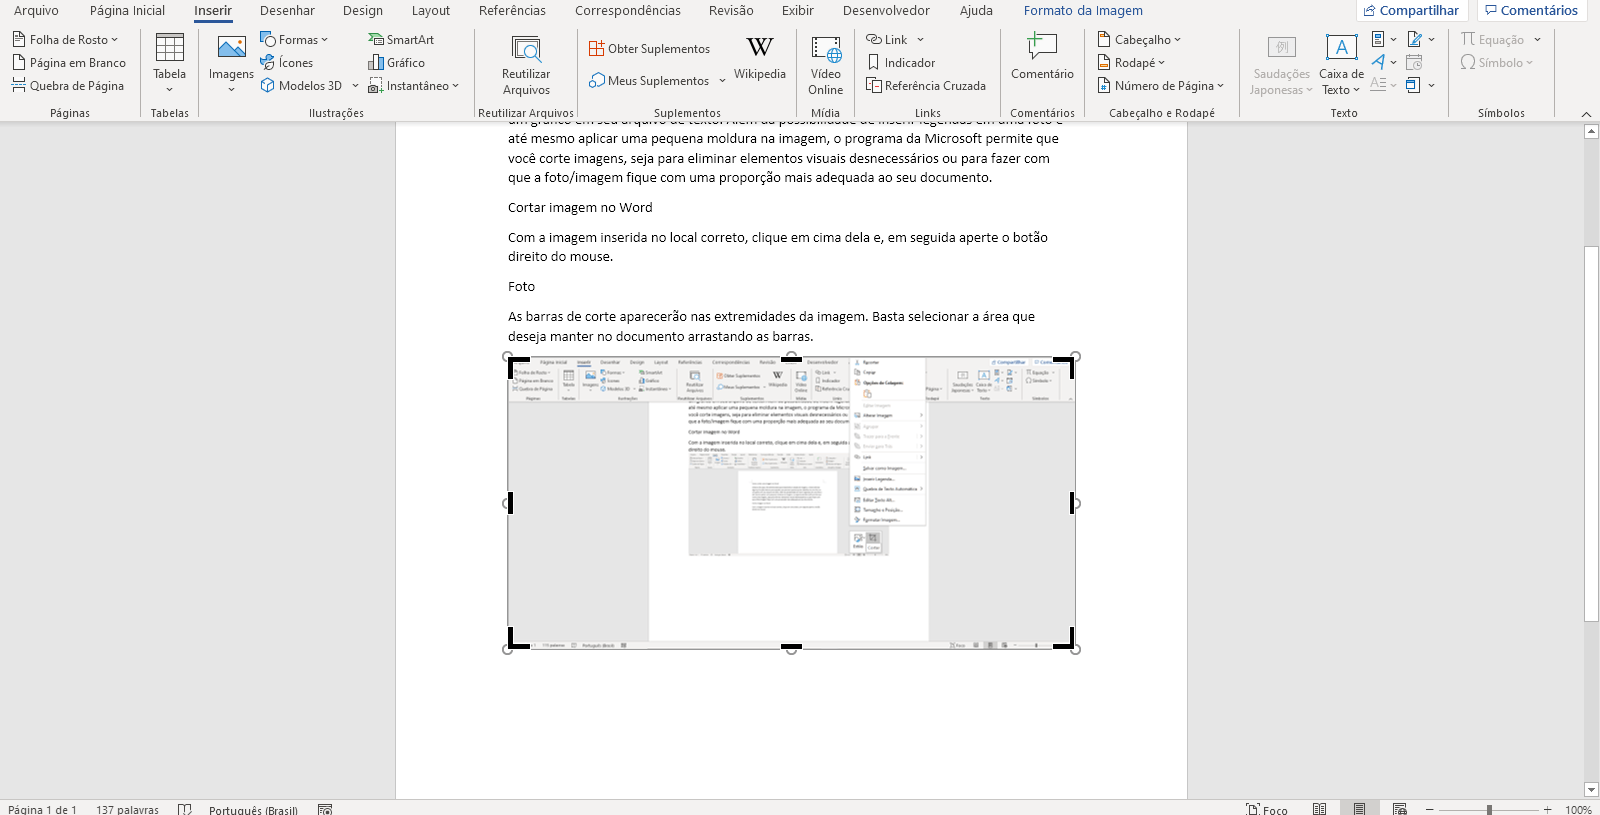The height and width of the screenshot is (815, 1600).
Task: Open the spell check status icon
Action: pos(185,809)
